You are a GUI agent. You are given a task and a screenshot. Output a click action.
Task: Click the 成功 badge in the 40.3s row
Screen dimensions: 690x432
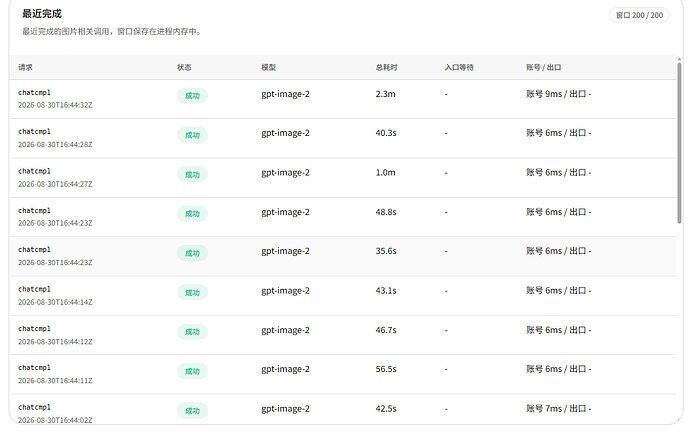tap(192, 135)
